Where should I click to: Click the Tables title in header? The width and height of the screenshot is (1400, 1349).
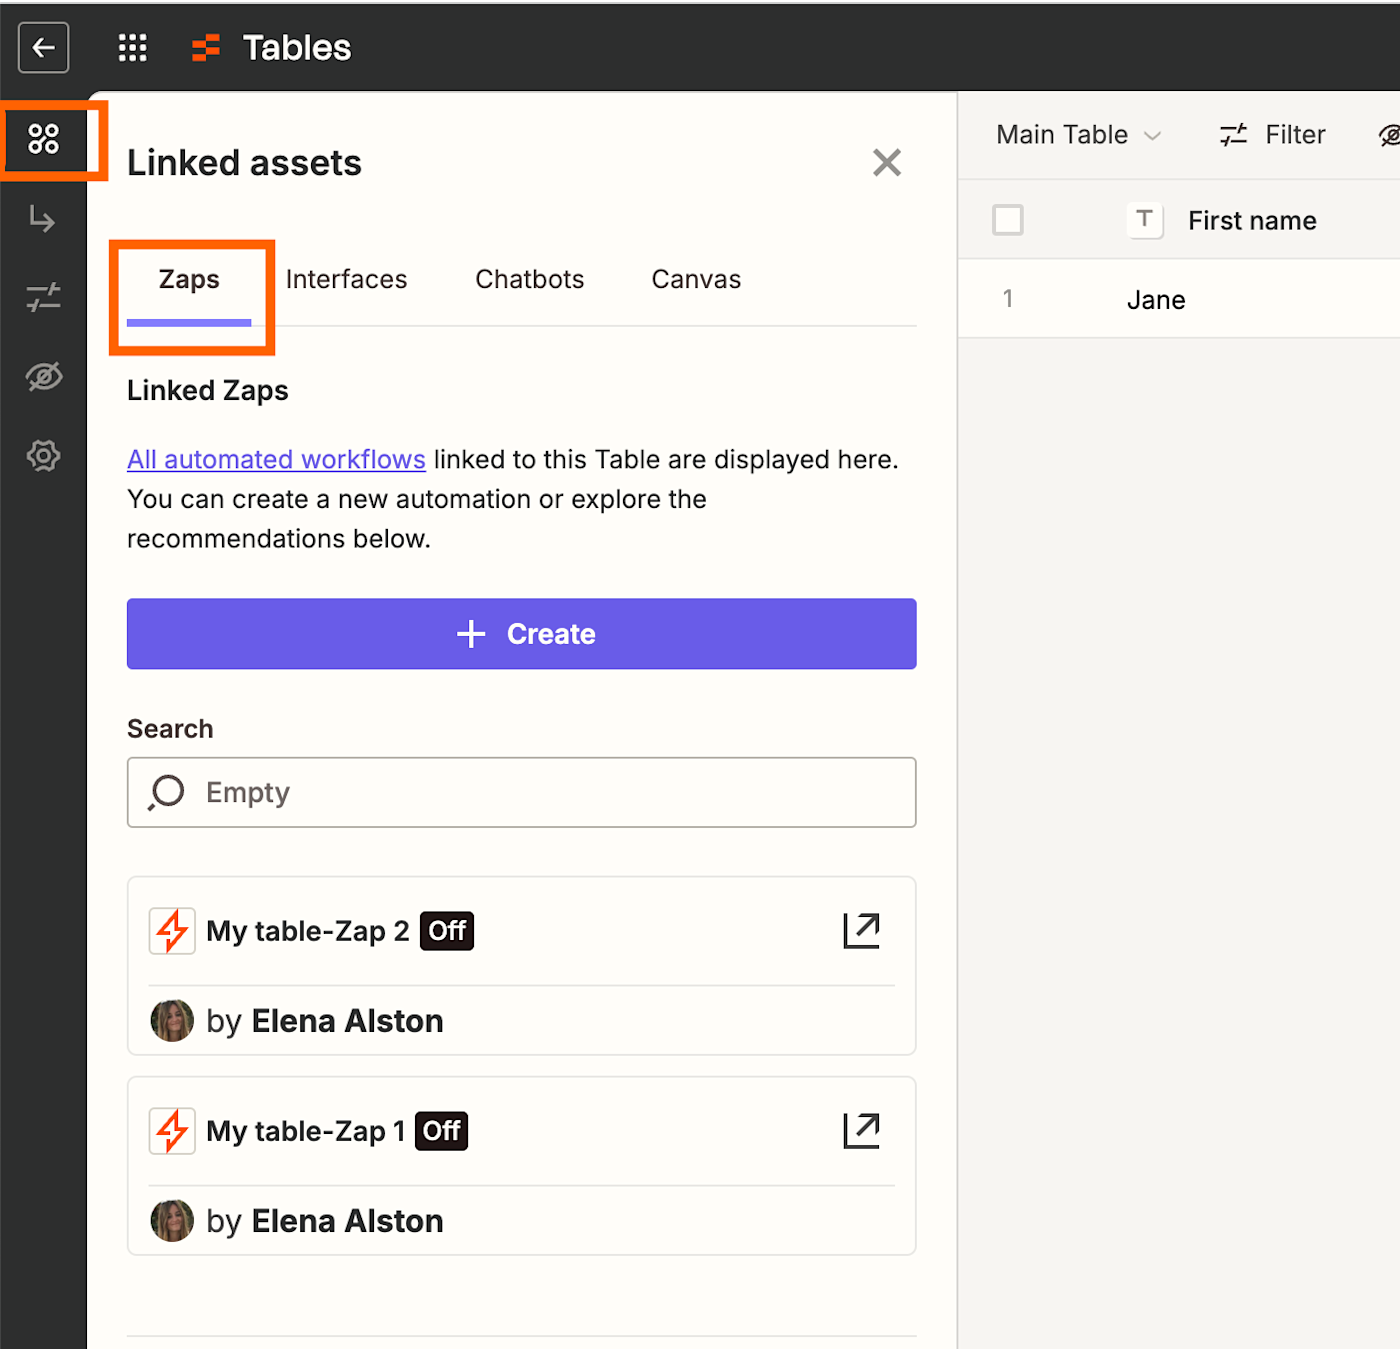point(297,48)
